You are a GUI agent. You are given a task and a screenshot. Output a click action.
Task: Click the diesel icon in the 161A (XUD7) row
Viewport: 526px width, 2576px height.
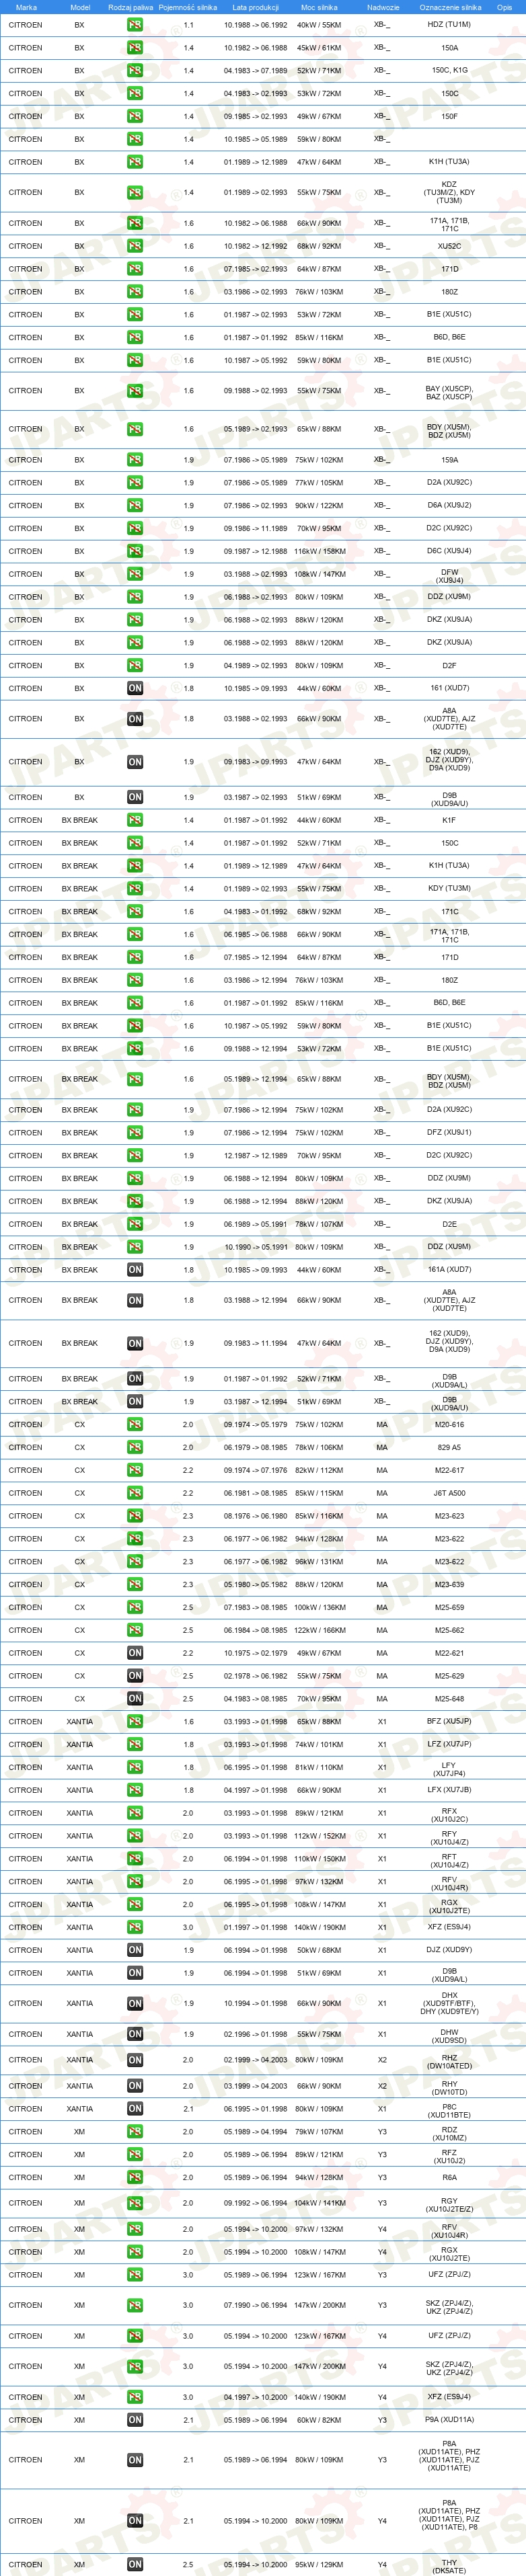pyautogui.click(x=135, y=1270)
